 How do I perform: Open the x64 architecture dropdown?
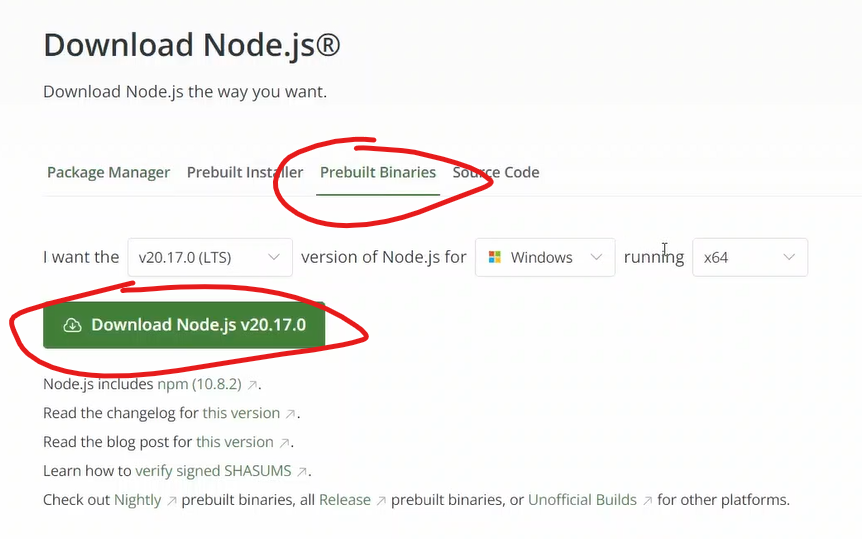(x=750, y=257)
